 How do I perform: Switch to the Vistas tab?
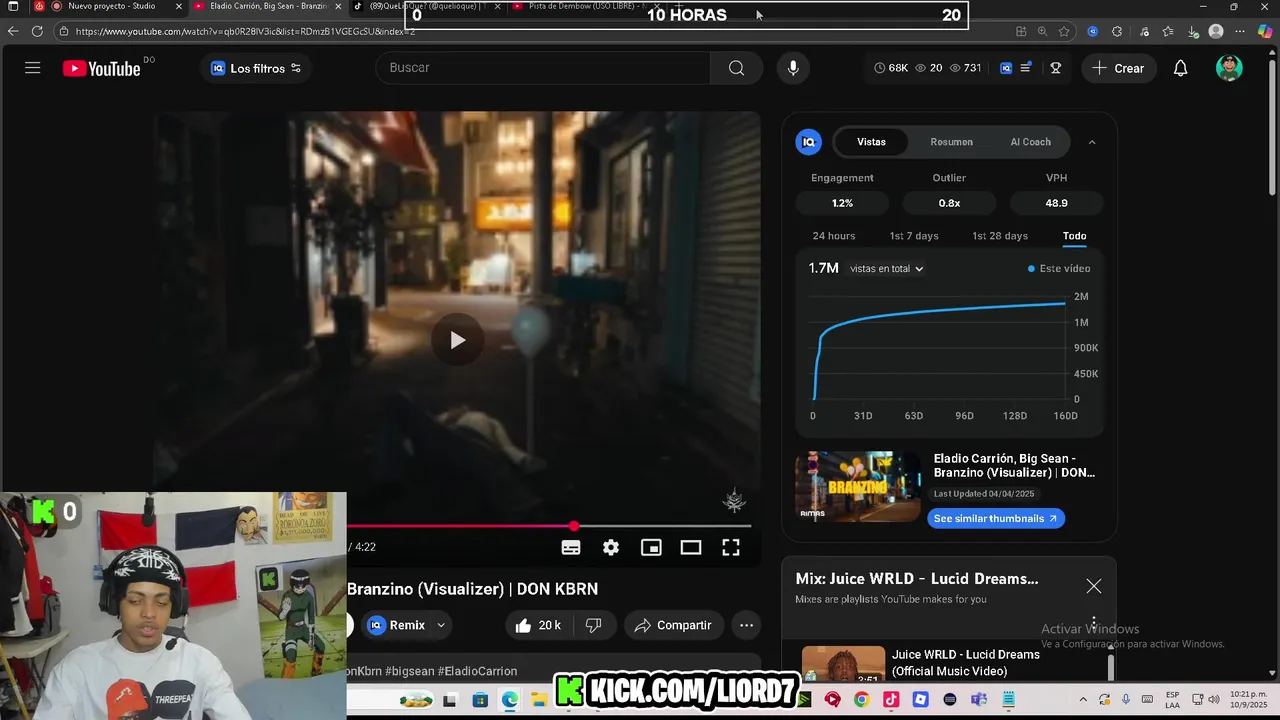(871, 142)
